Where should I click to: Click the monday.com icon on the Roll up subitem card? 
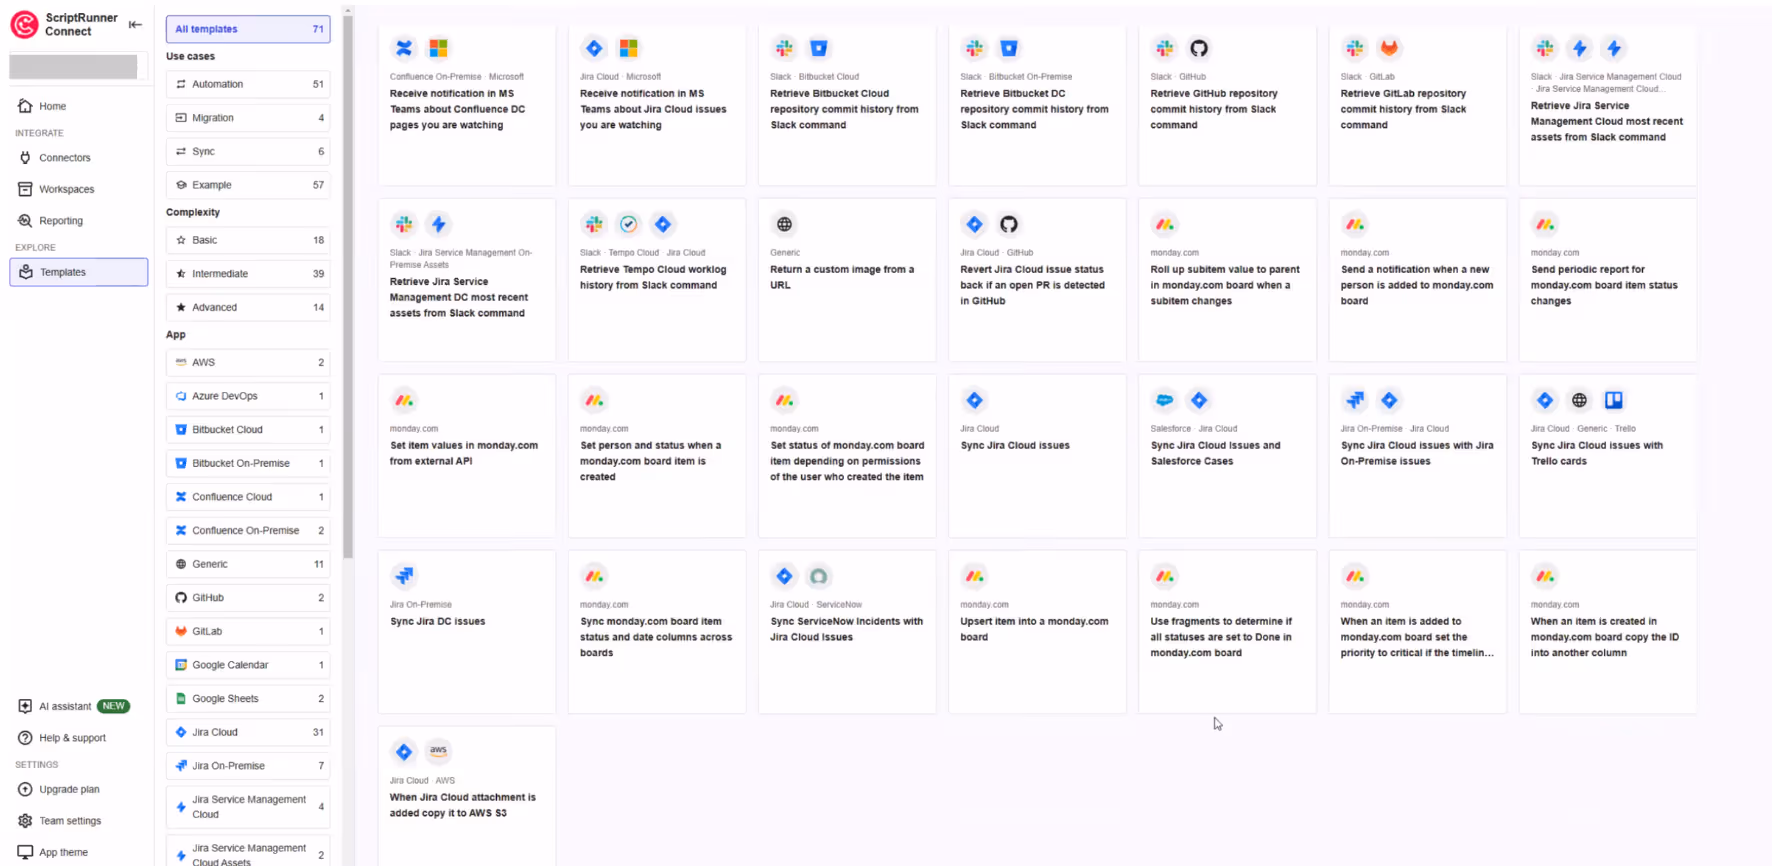1164,224
